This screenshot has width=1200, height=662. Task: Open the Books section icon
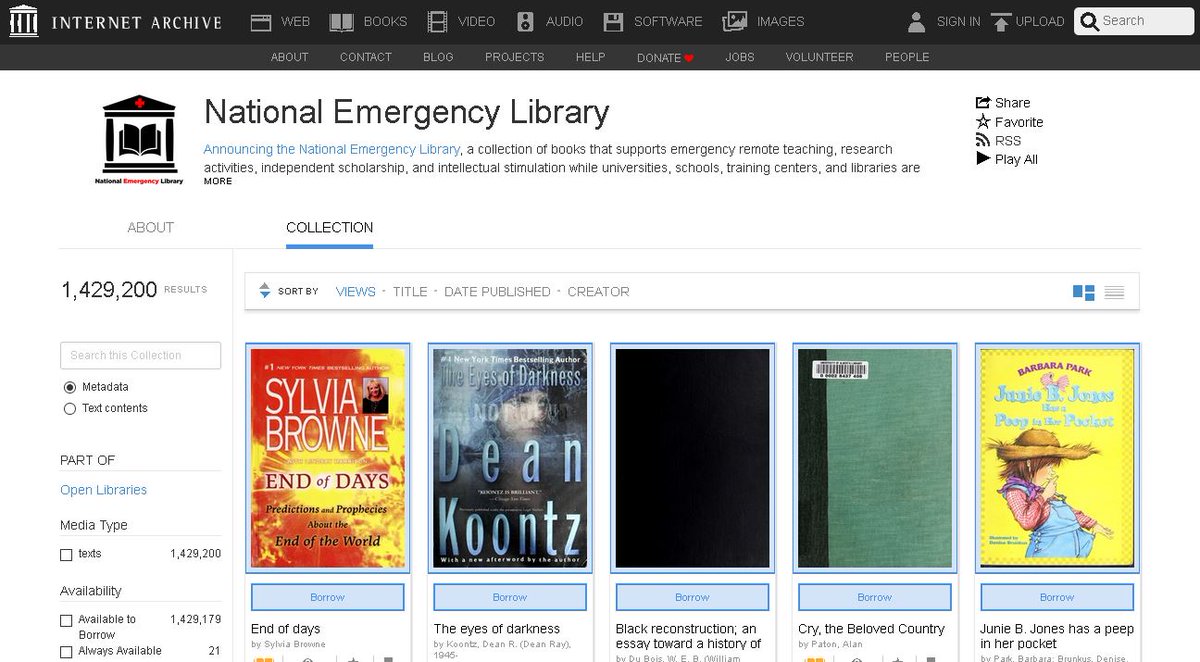(x=342, y=21)
